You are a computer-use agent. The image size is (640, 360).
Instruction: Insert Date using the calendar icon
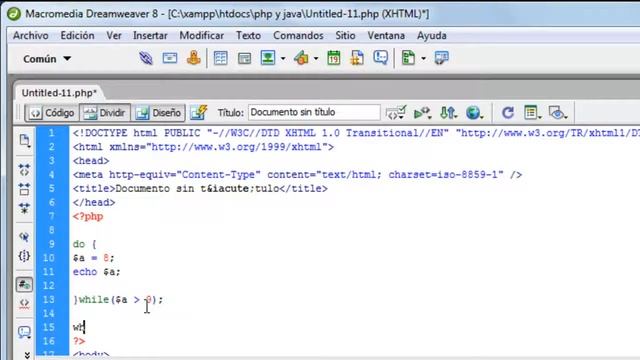click(x=333, y=58)
